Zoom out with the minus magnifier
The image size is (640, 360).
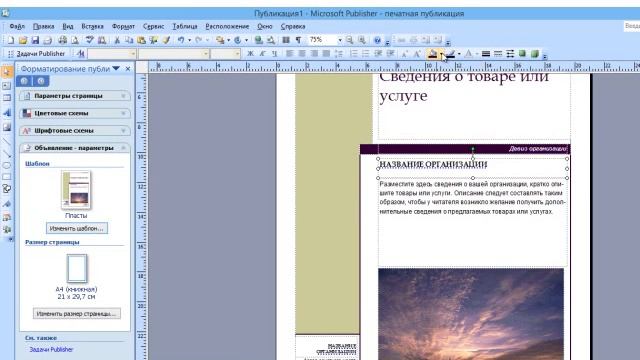click(x=349, y=40)
